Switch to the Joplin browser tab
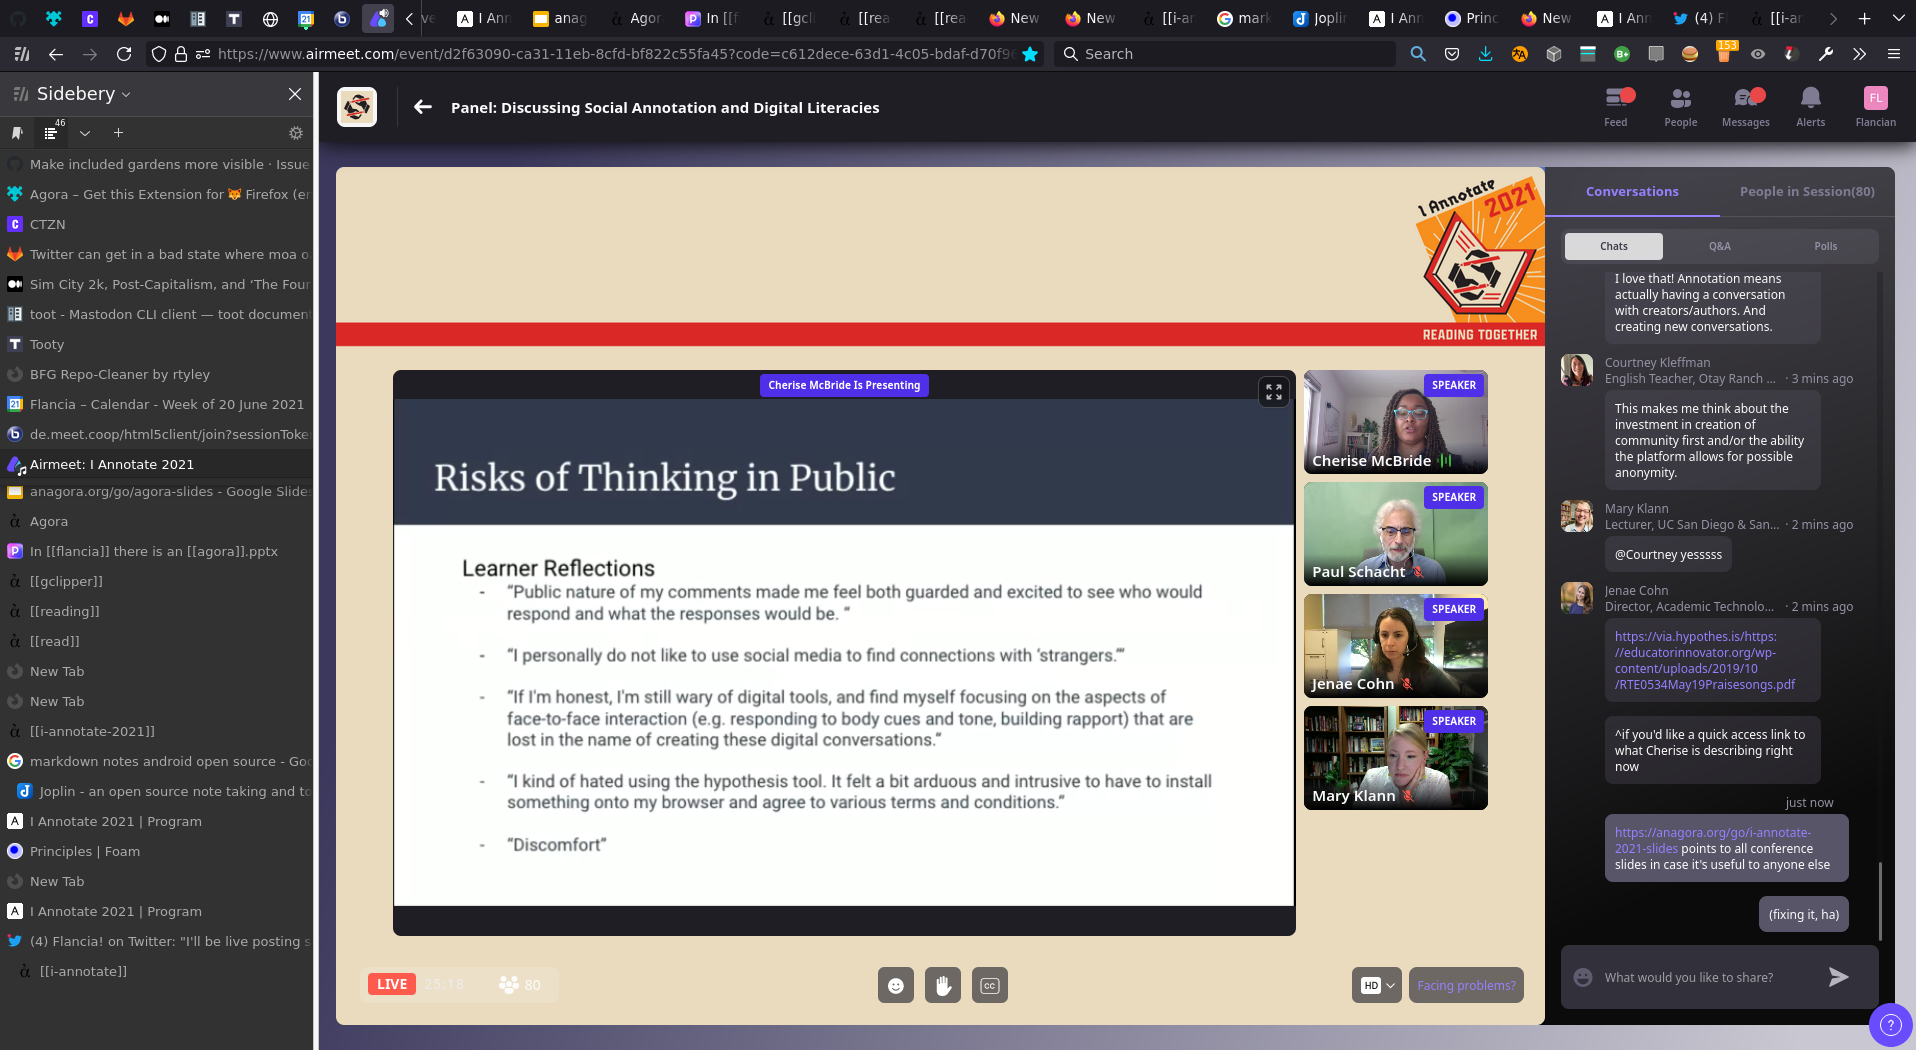Image resolution: width=1916 pixels, height=1050 pixels. pos(1319,18)
